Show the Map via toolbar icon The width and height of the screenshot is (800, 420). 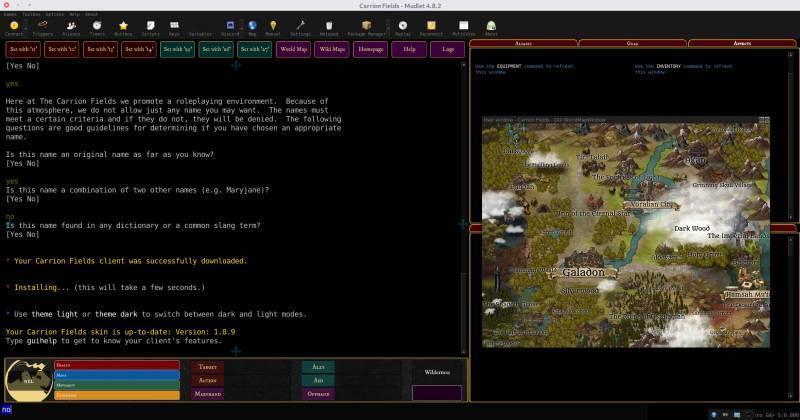click(252, 27)
